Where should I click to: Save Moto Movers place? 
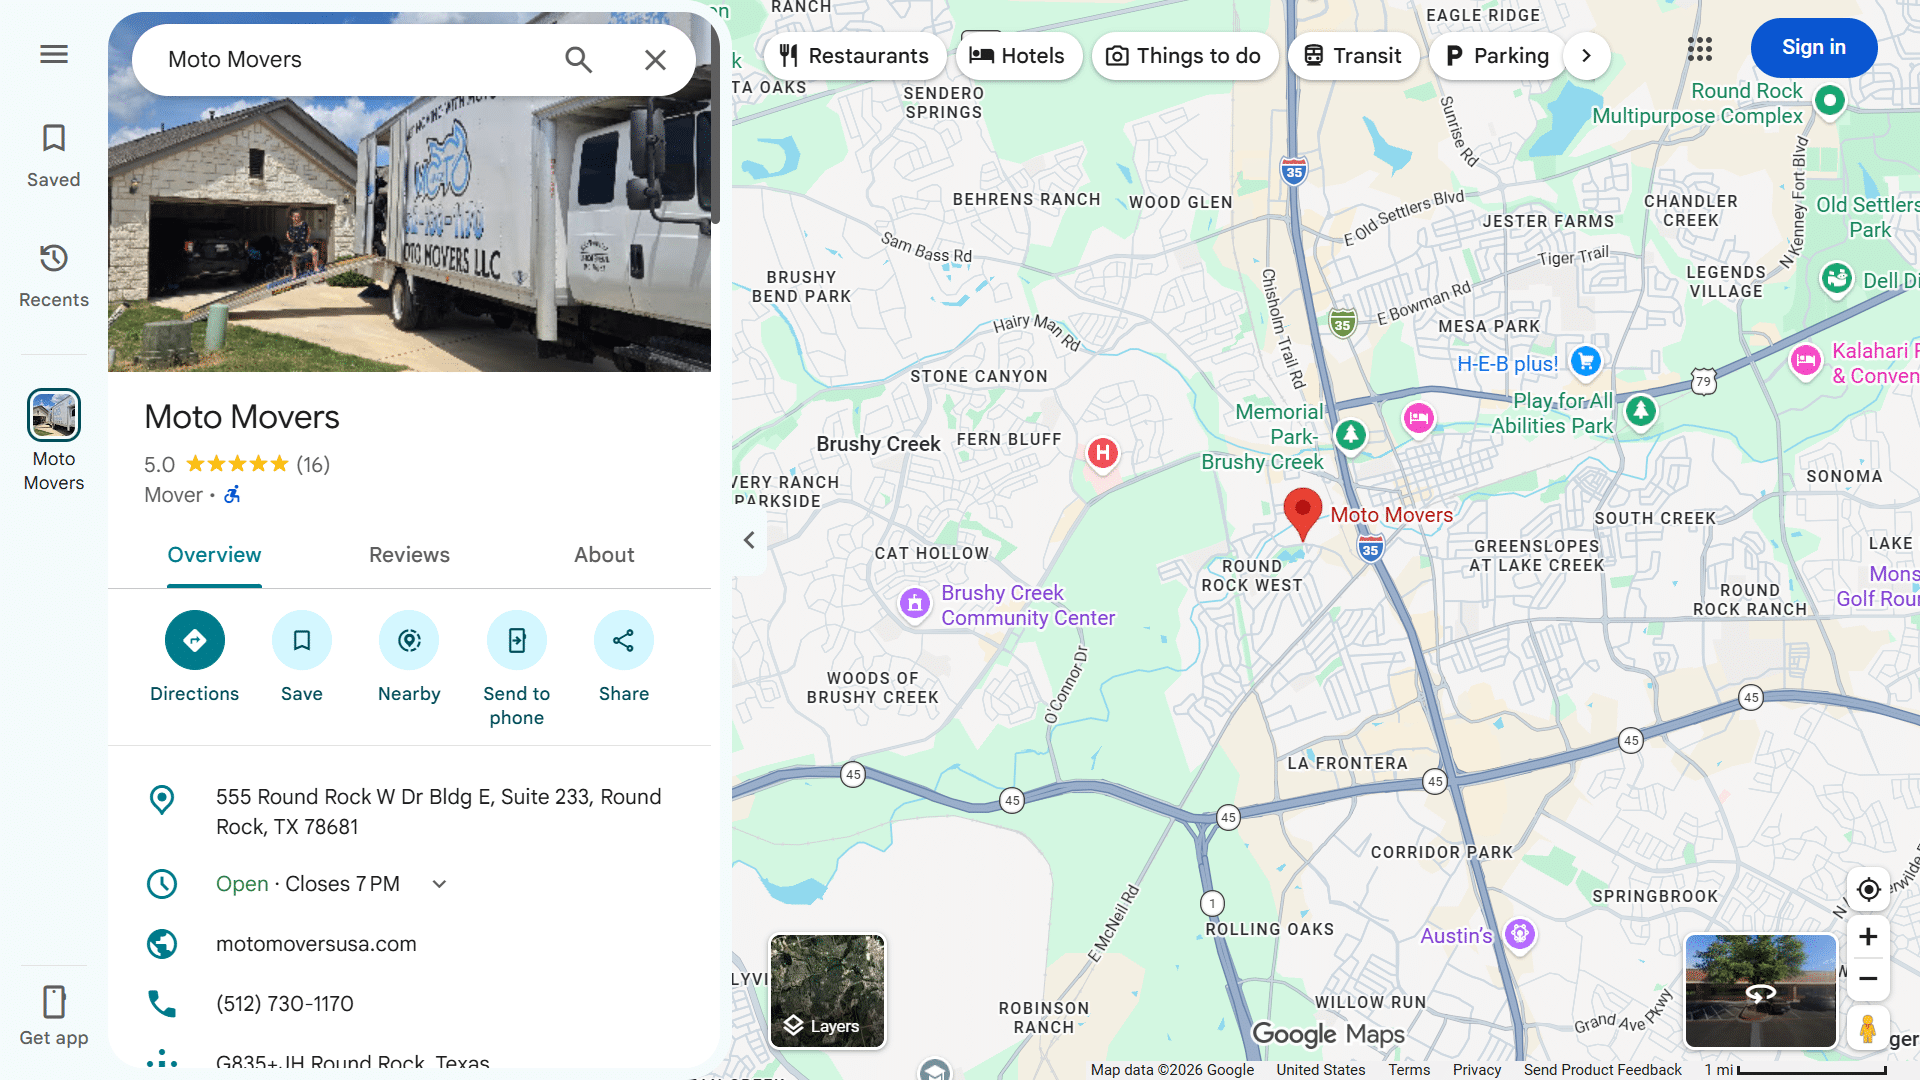[x=302, y=657]
